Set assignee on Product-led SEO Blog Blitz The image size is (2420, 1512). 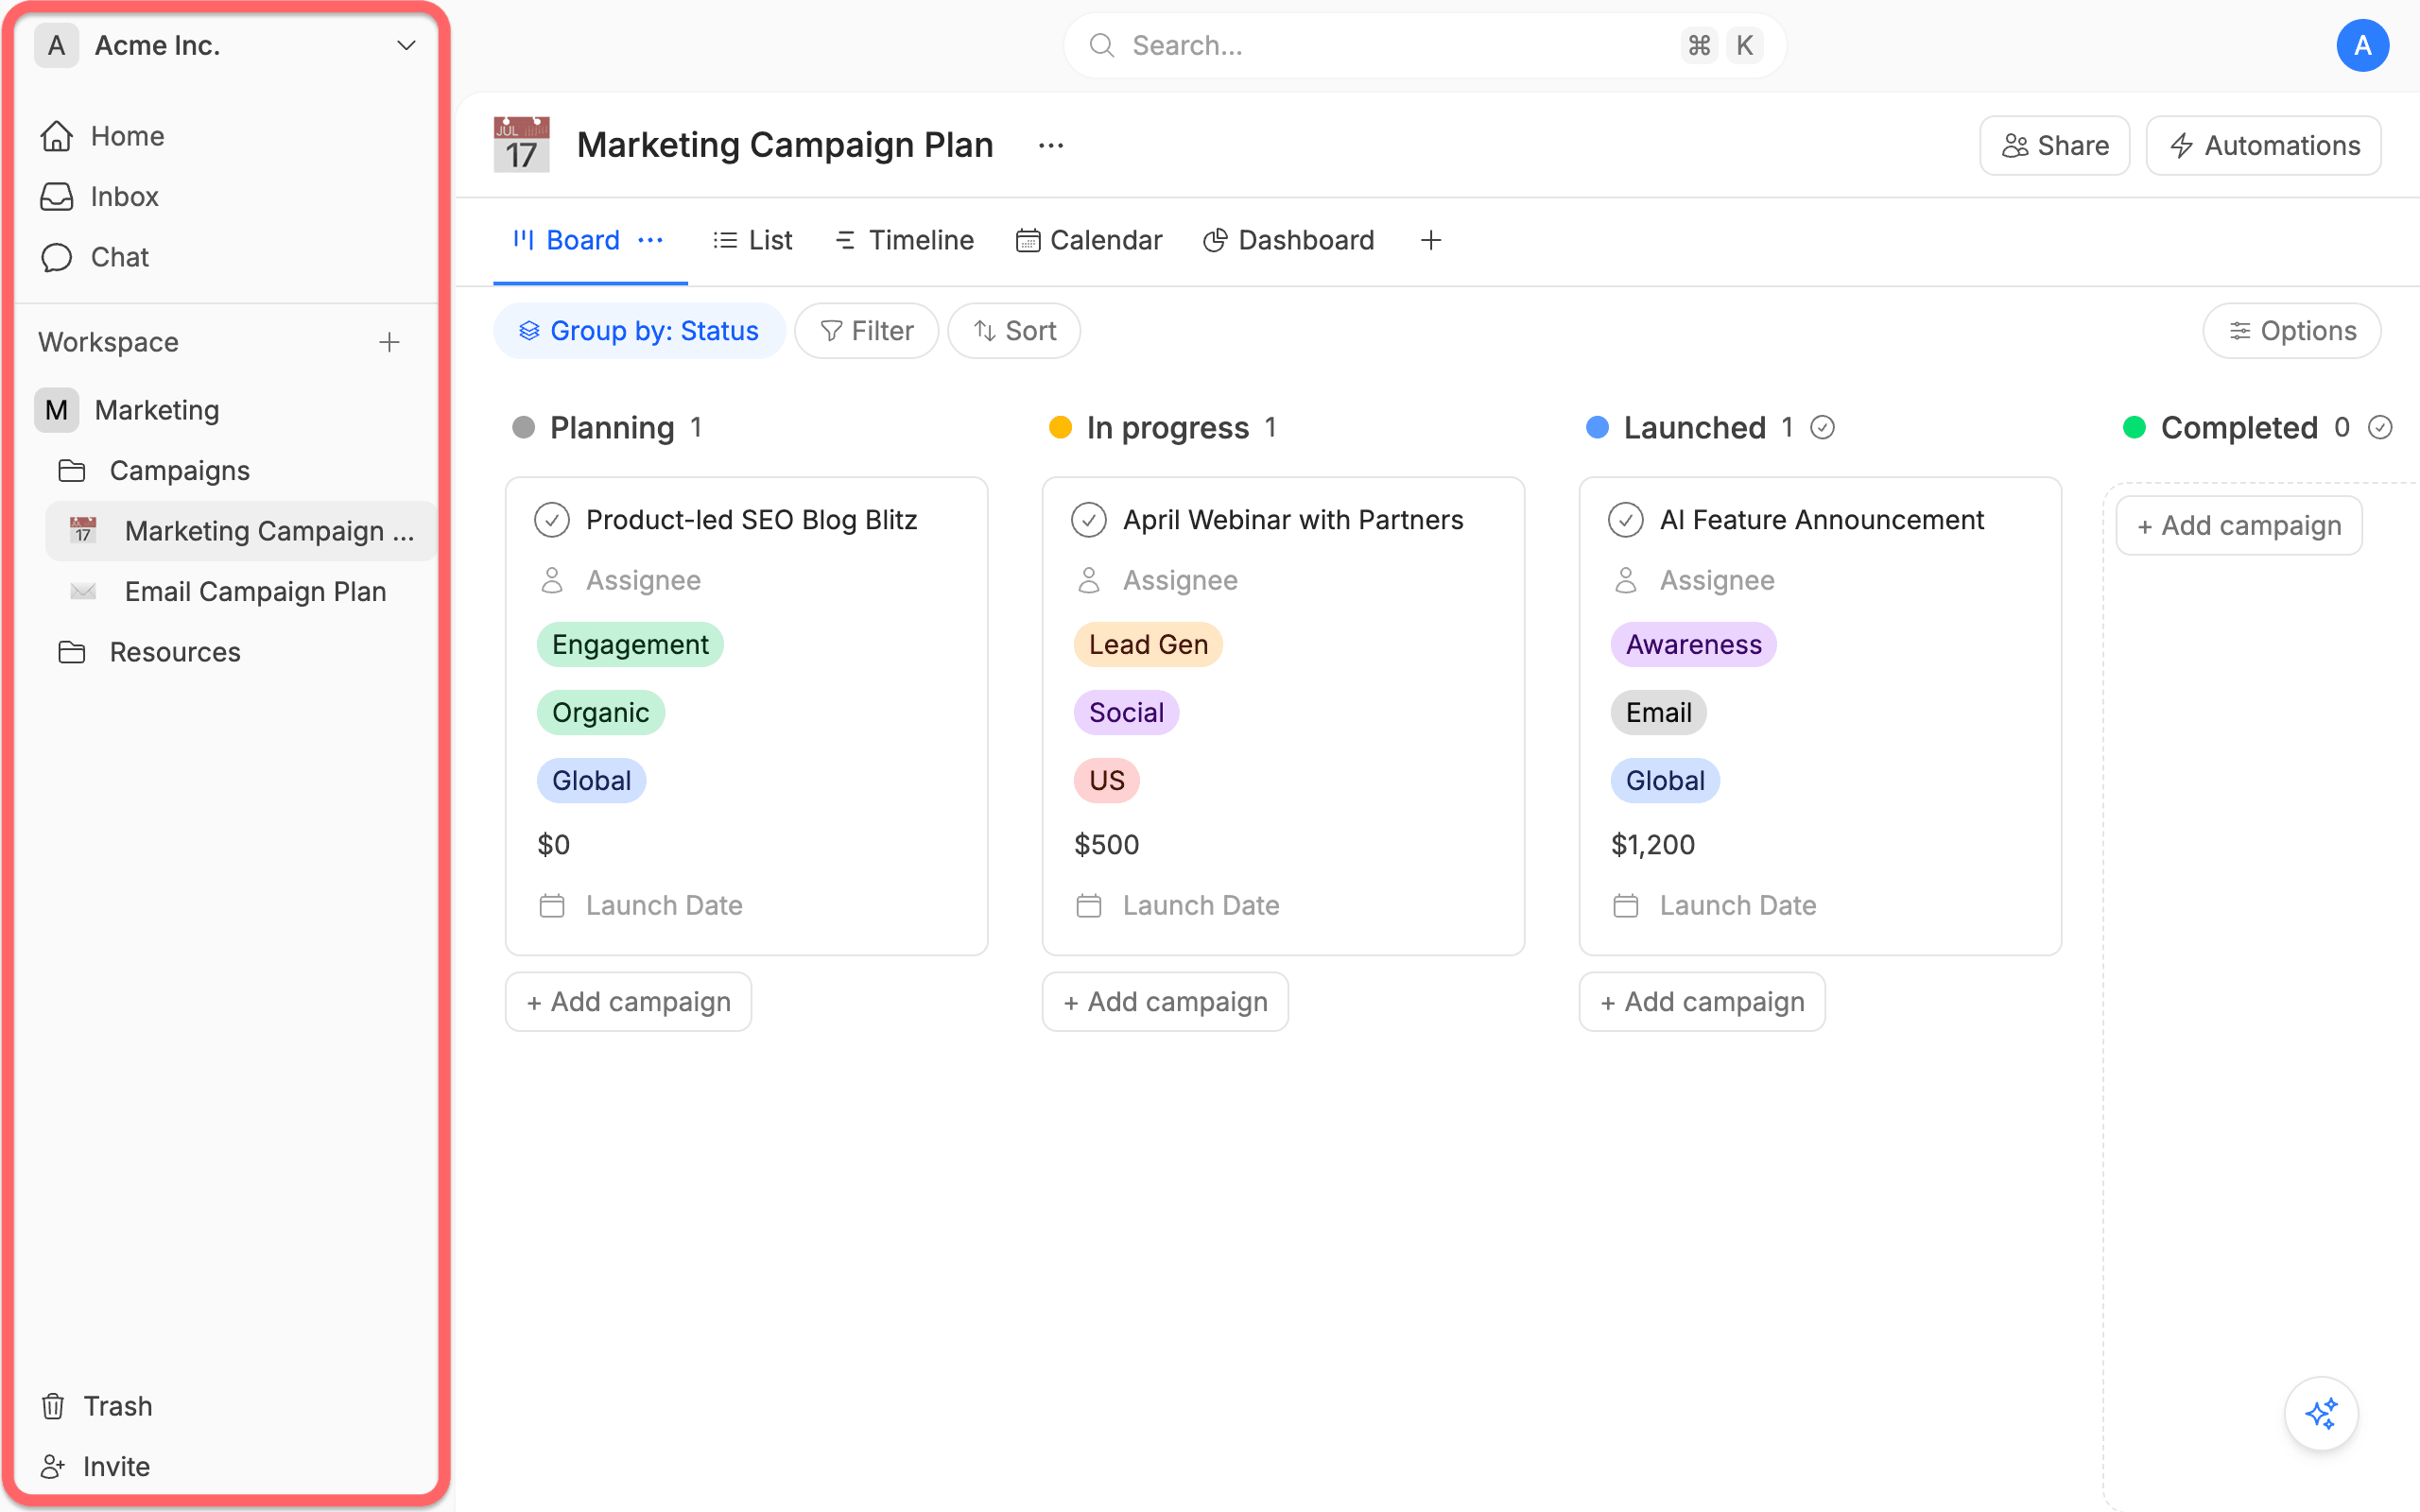(620, 580)
